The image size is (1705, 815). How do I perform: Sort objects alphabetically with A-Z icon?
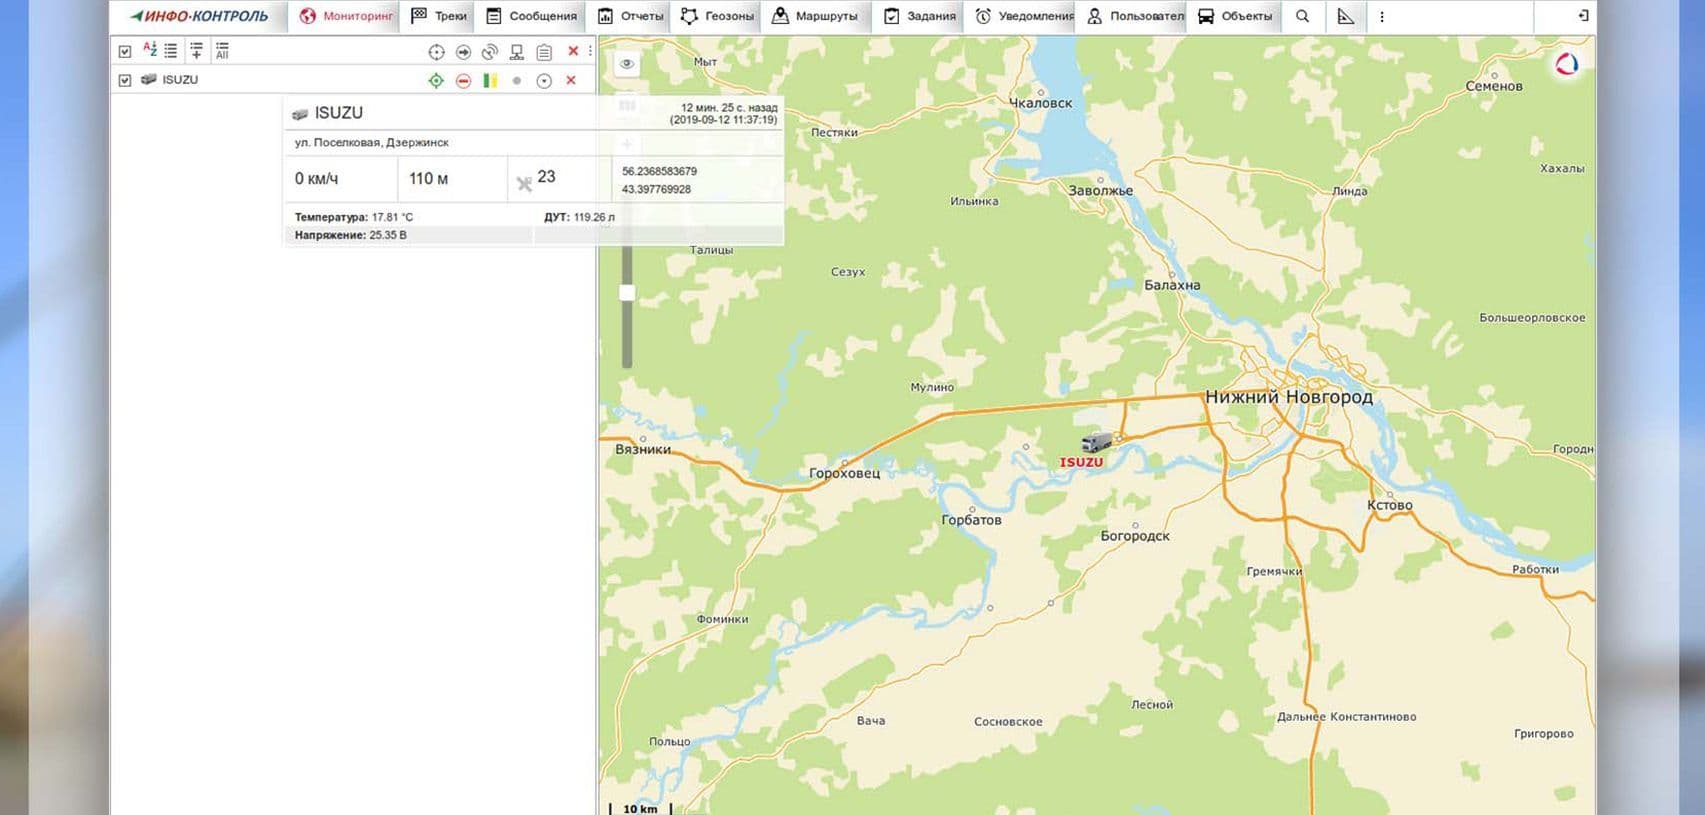[x=150, y=49]
